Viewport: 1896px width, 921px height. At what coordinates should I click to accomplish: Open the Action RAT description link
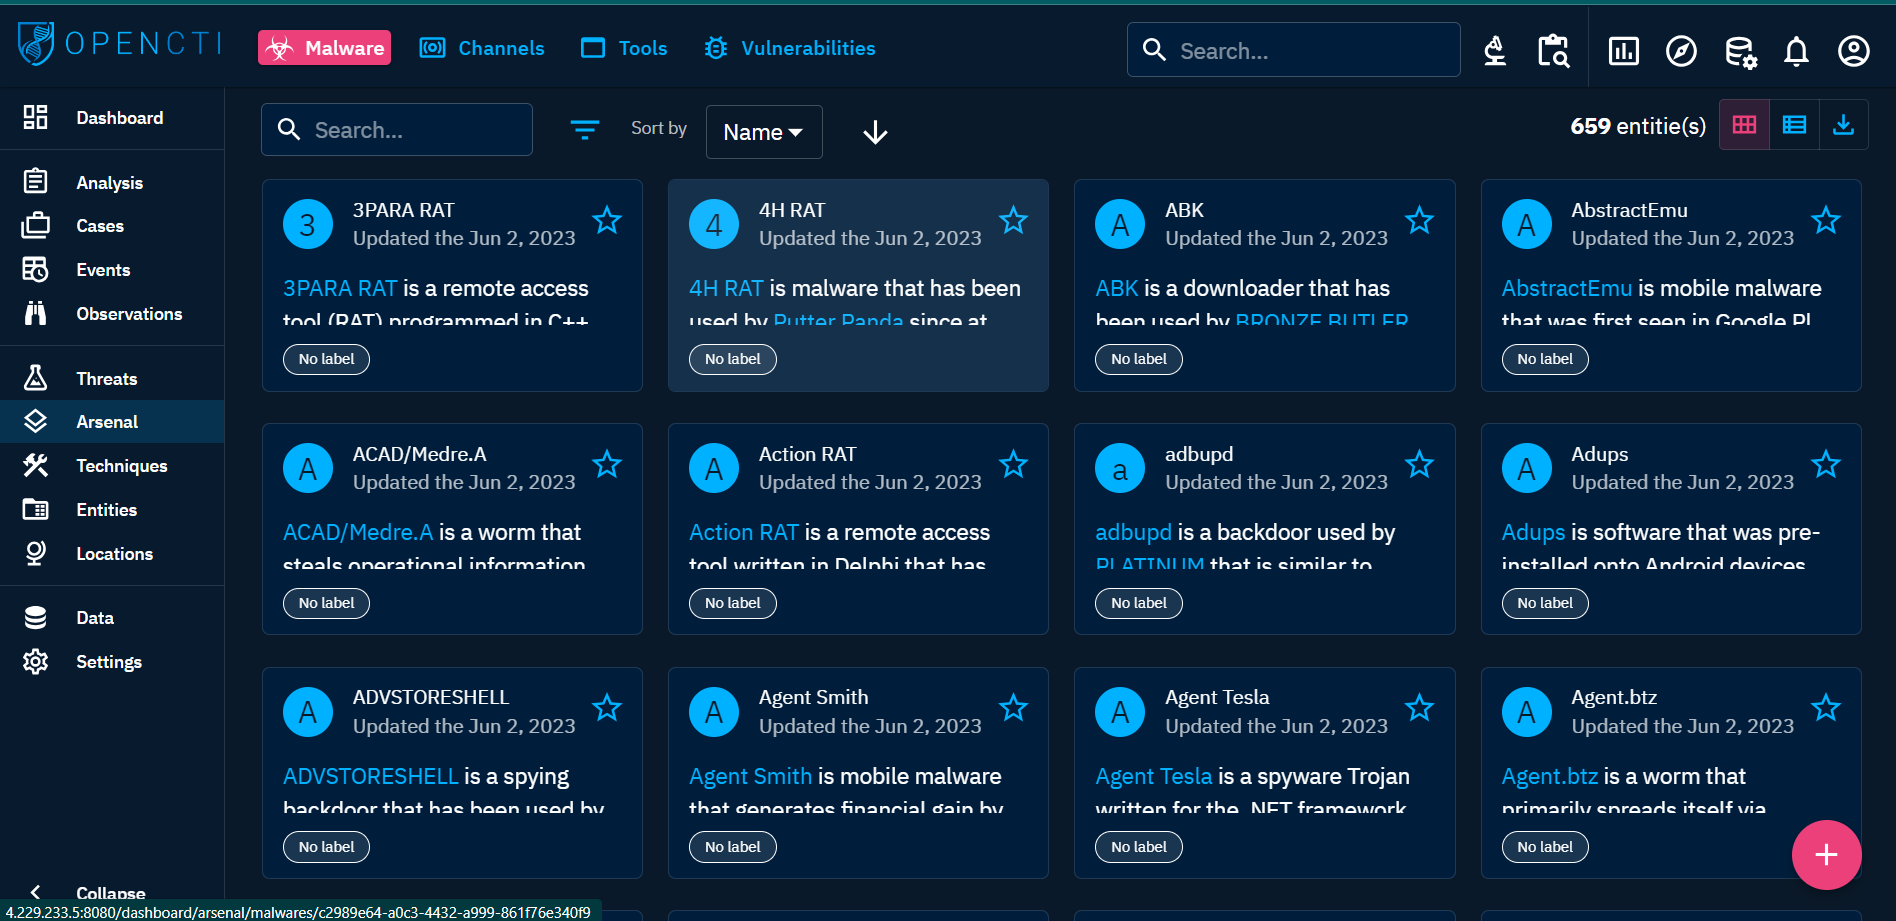[744, 532]
